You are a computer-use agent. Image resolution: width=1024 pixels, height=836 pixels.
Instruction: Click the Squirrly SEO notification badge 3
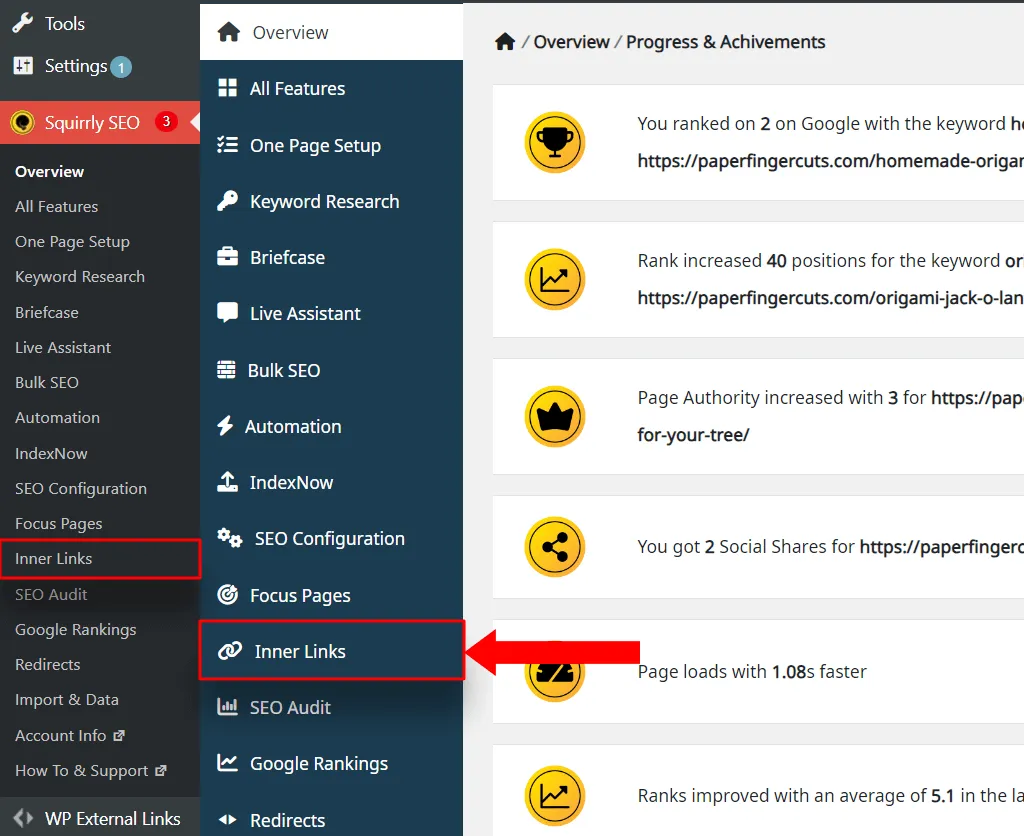point(166,121)
